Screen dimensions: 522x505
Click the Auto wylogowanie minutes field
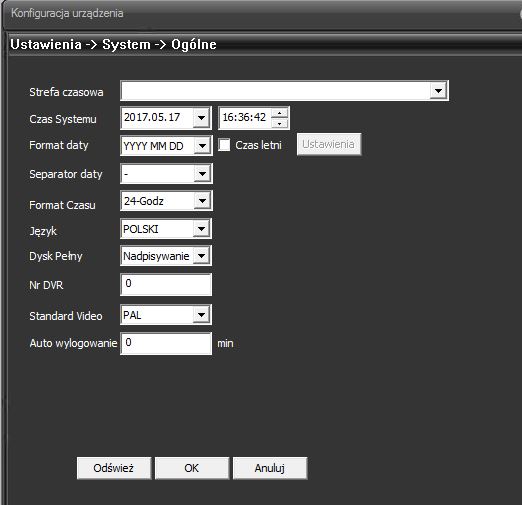point(166,343)
